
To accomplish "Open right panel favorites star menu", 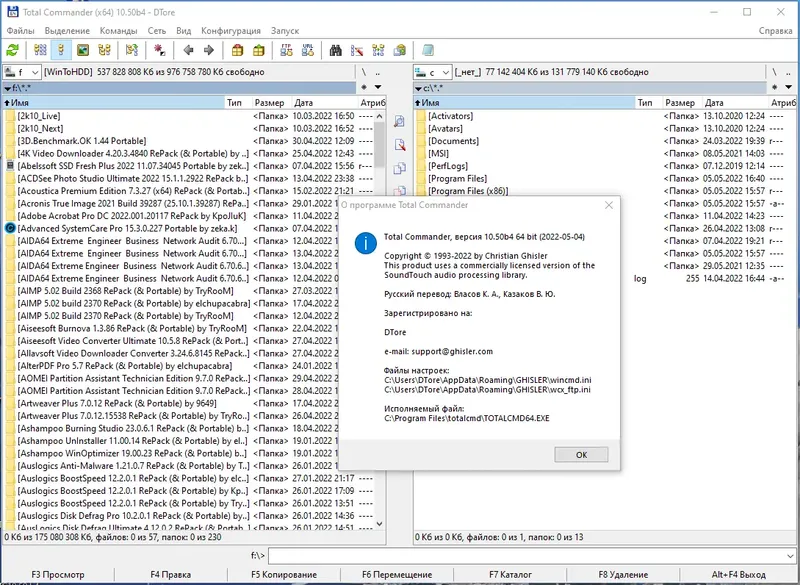I will point(774,87).
